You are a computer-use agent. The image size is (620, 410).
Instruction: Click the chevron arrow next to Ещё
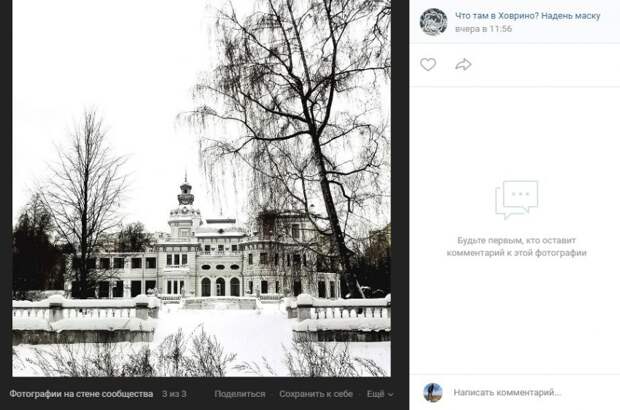[391, 395]
